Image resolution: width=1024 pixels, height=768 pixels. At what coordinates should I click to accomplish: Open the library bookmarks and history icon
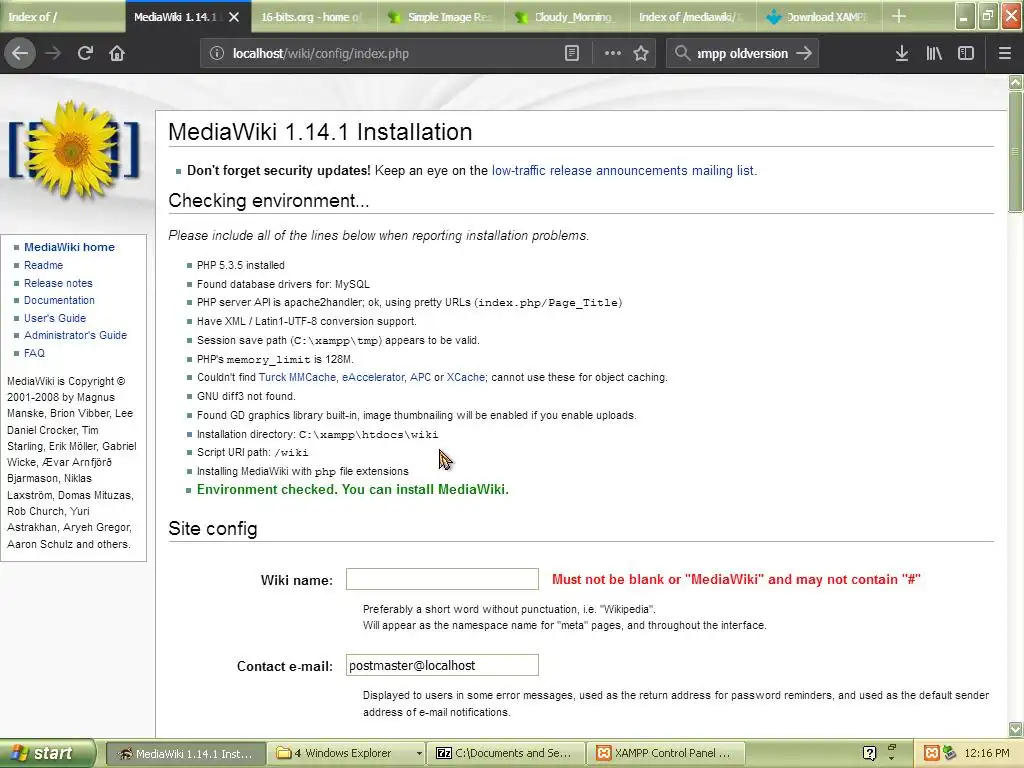(x=934, y=54)
